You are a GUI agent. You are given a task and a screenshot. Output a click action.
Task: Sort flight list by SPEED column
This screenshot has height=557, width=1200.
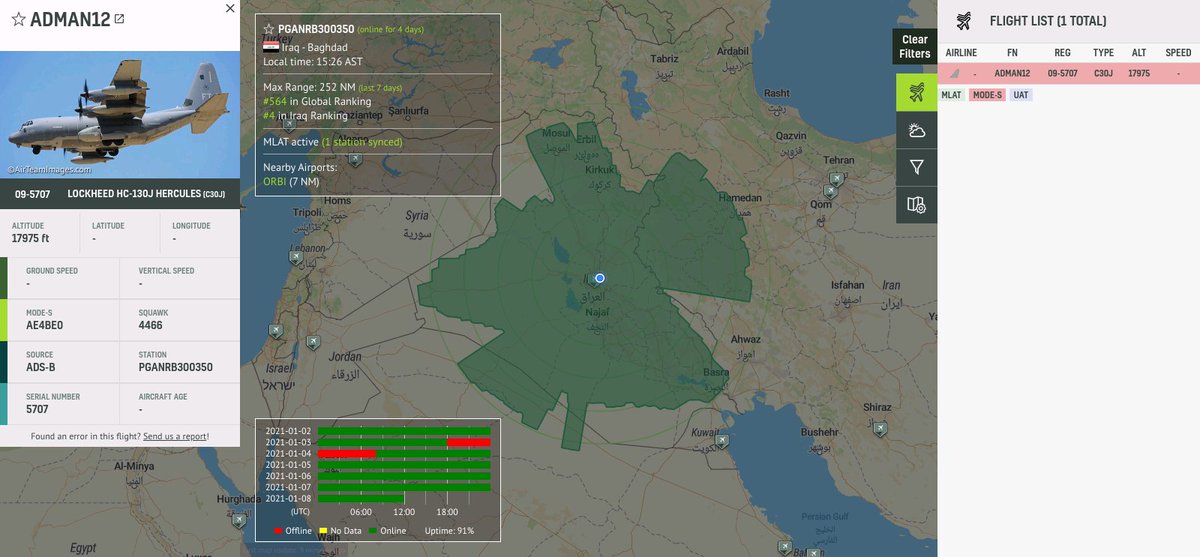[x=1178, y=53]
